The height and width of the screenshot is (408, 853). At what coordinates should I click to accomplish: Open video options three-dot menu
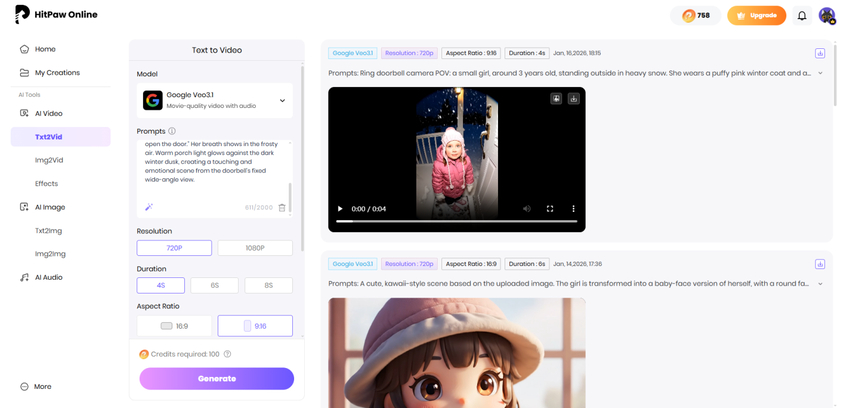pyautogui.click(x=573, y=209)
